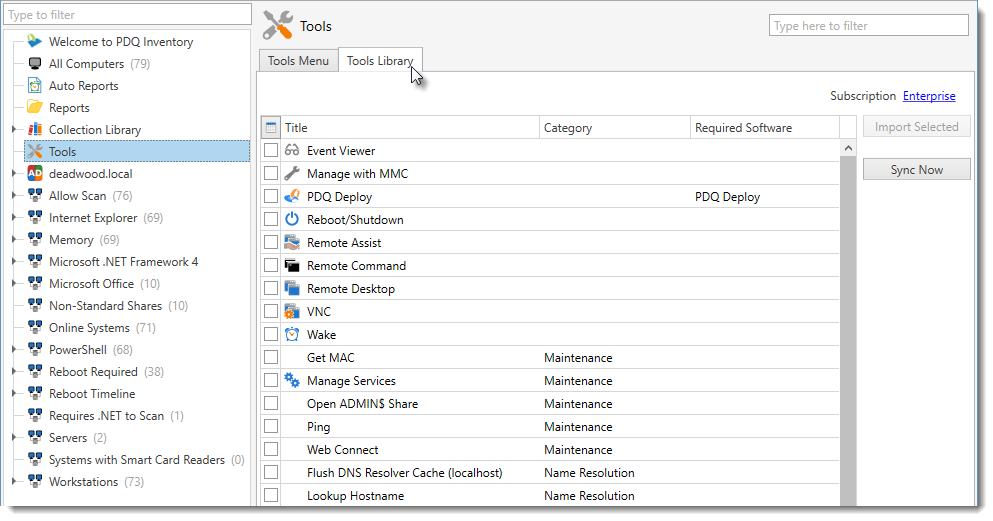The image size is (993, 521).
Task: Click the Internet Explorer collection icon
Action: pos(35,217)
